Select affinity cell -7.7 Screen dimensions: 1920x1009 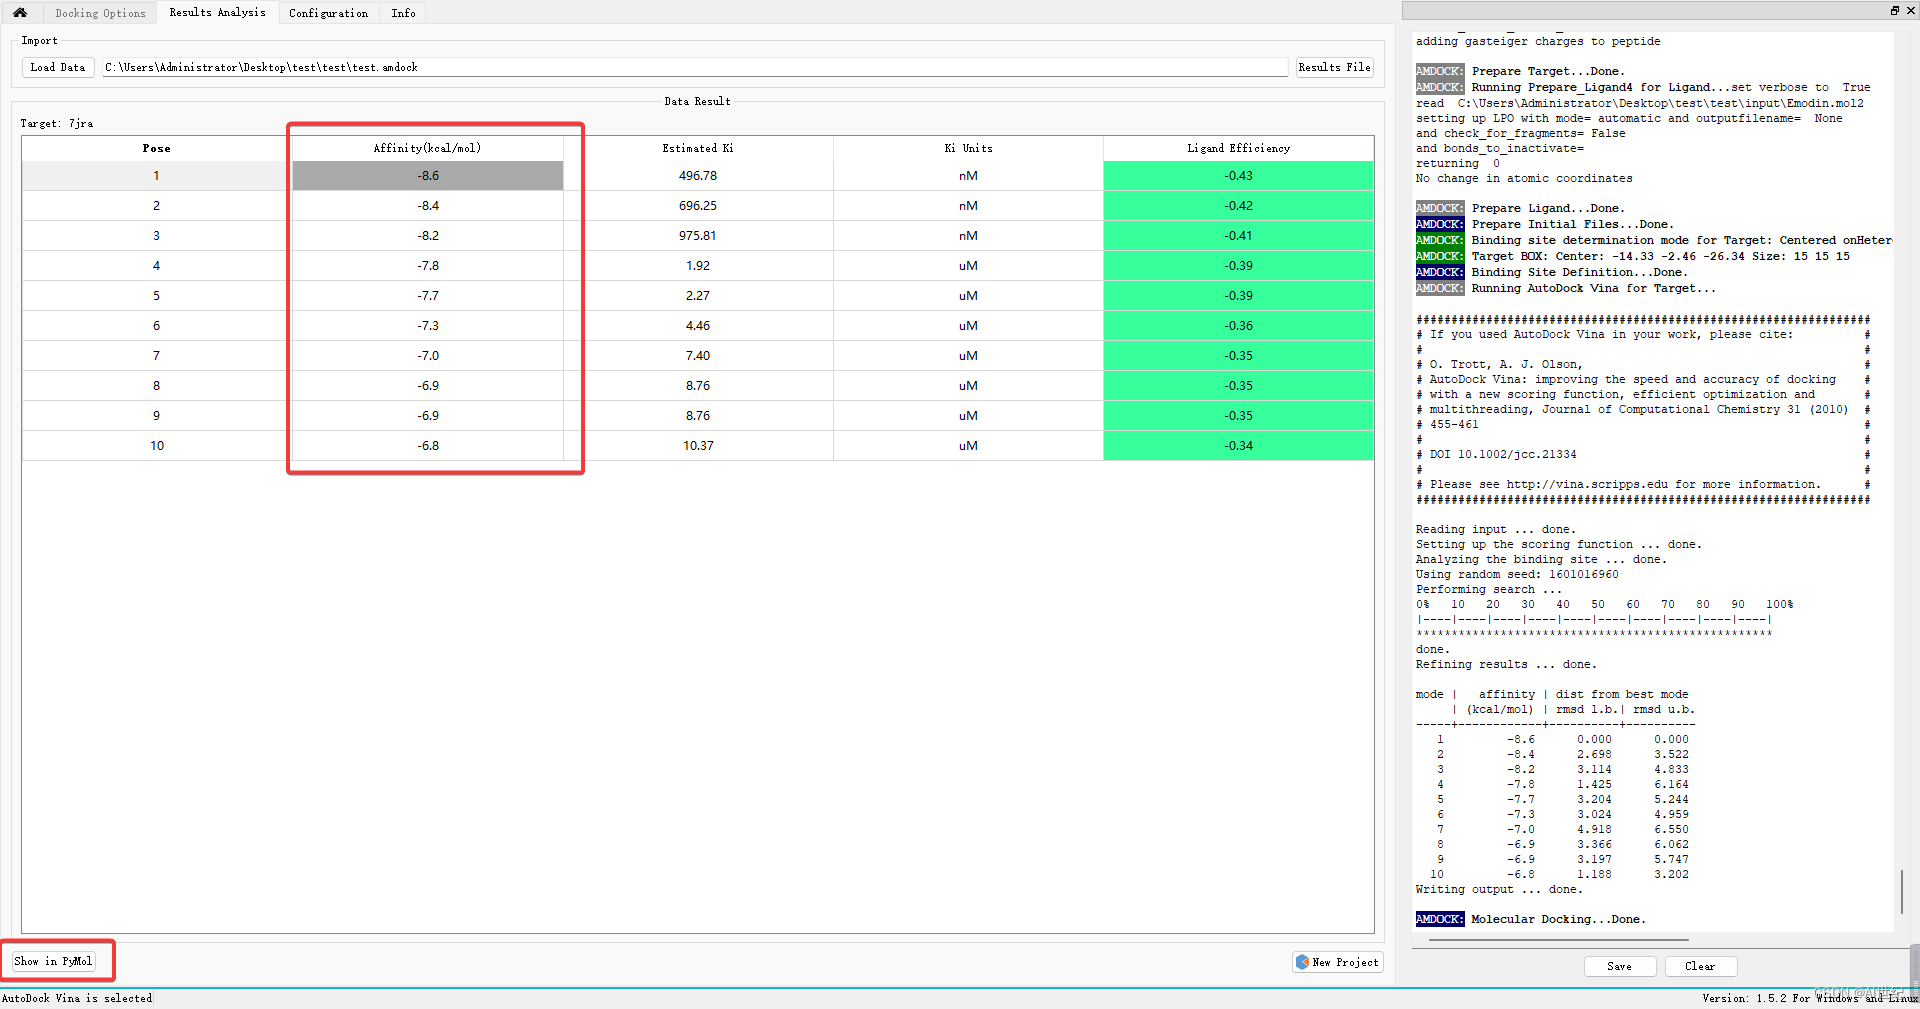(428, 296)
